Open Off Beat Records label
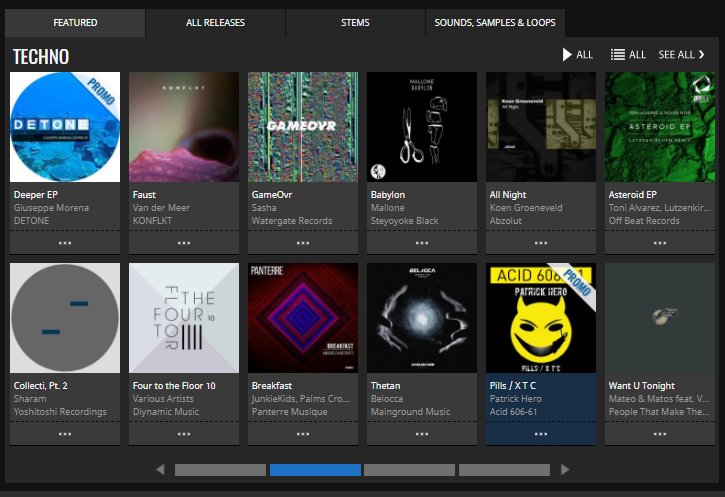The height and width of the screenshot is (497, 725). click(644, 221)
